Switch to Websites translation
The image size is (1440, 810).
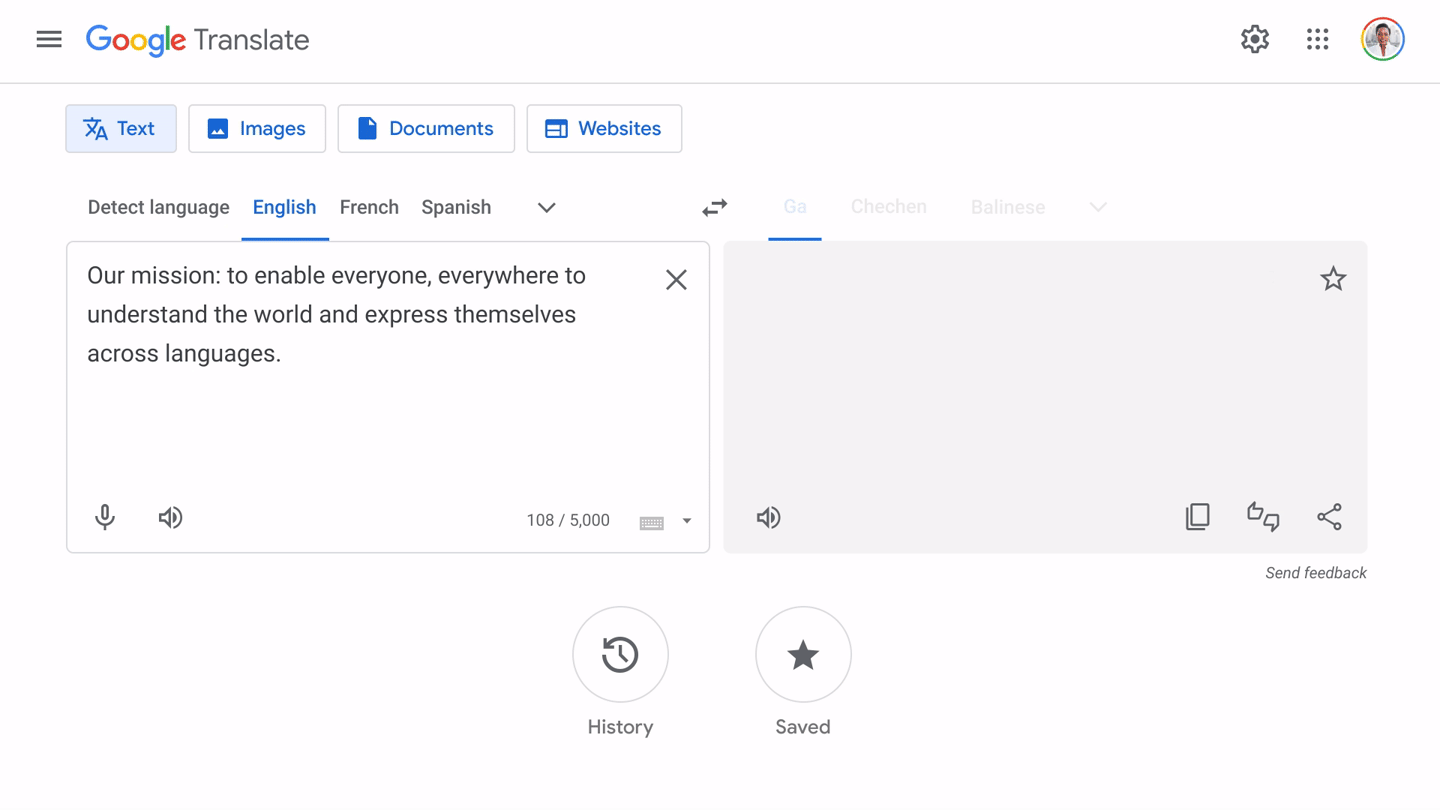tap(604, 128)
